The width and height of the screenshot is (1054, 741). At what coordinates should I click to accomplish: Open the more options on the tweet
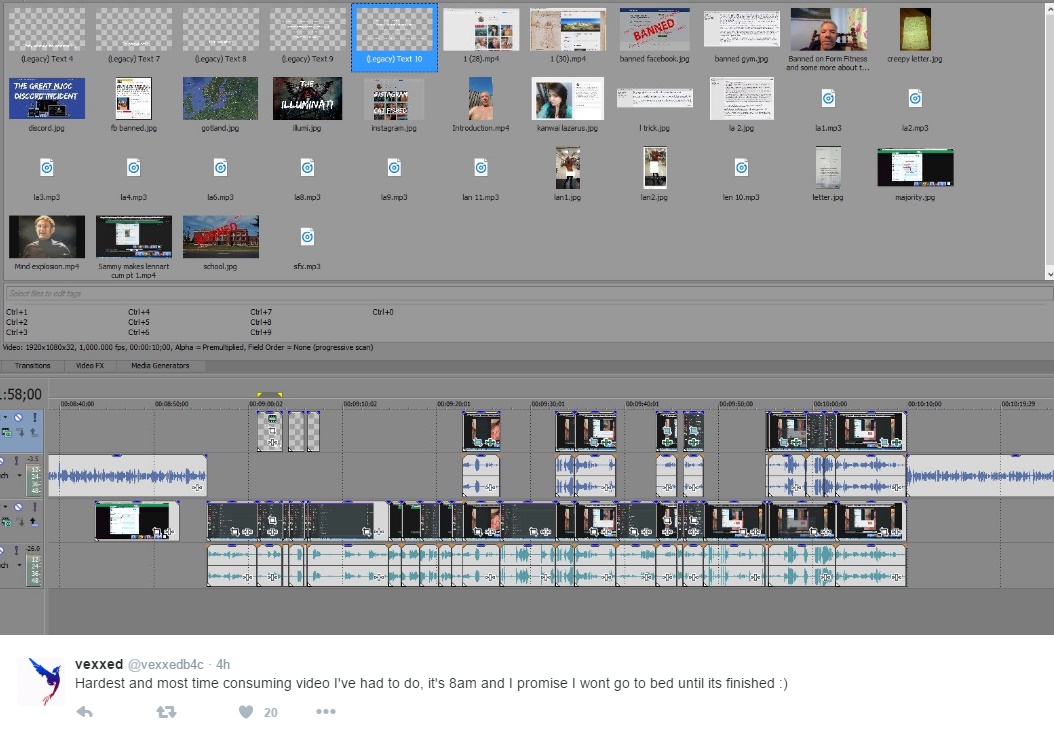(325, 711)
